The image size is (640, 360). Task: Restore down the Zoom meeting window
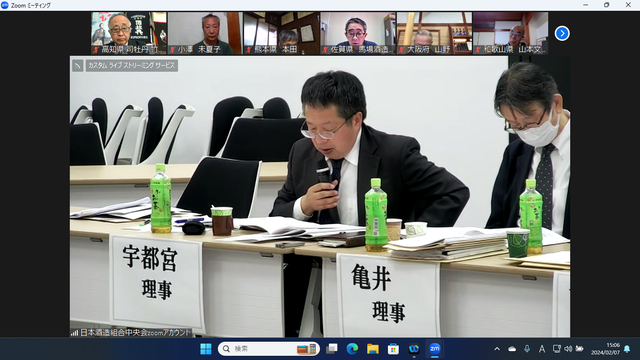click(607, 5)
